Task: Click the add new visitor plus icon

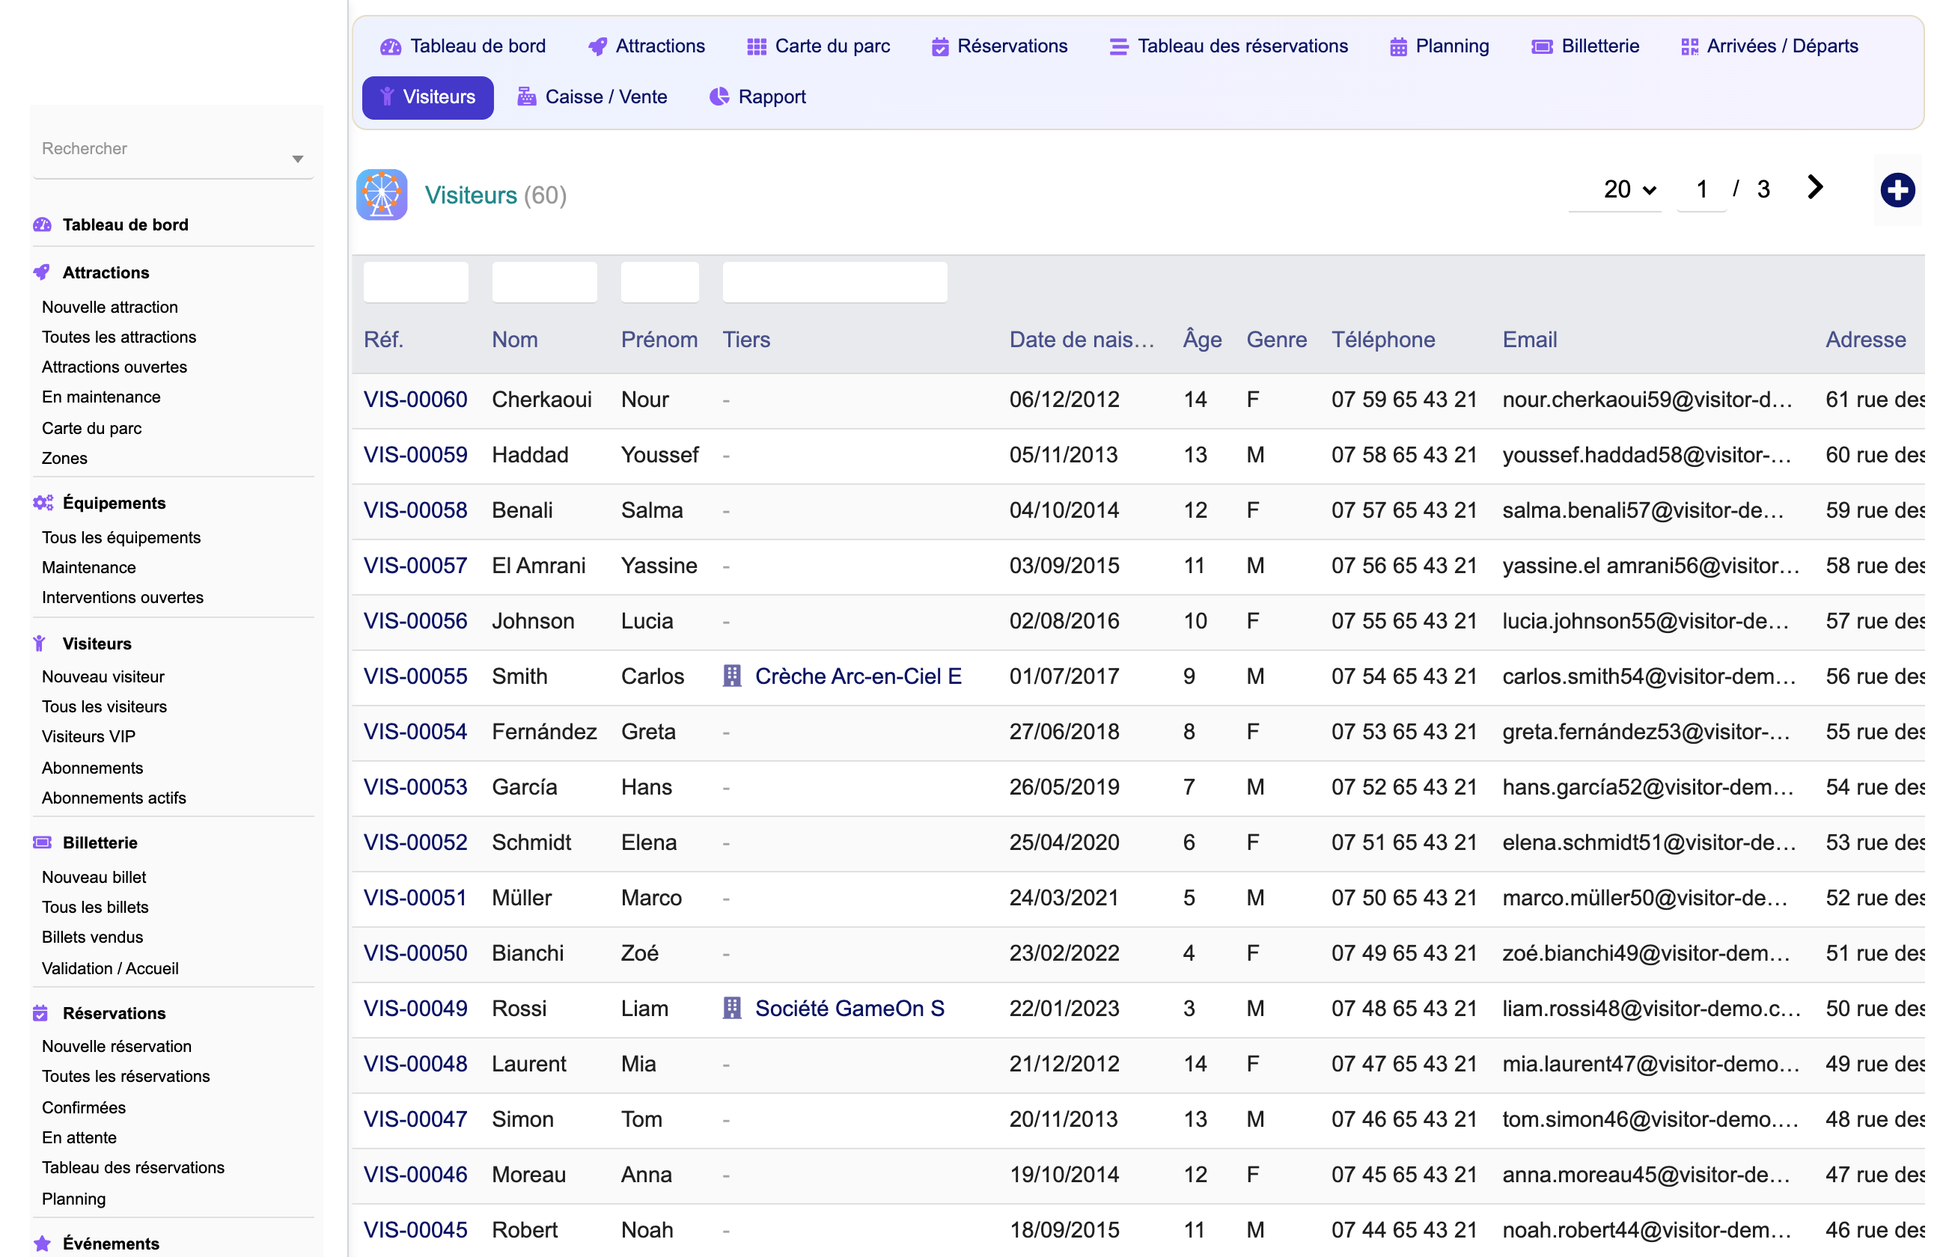Action: (1897, 190)
